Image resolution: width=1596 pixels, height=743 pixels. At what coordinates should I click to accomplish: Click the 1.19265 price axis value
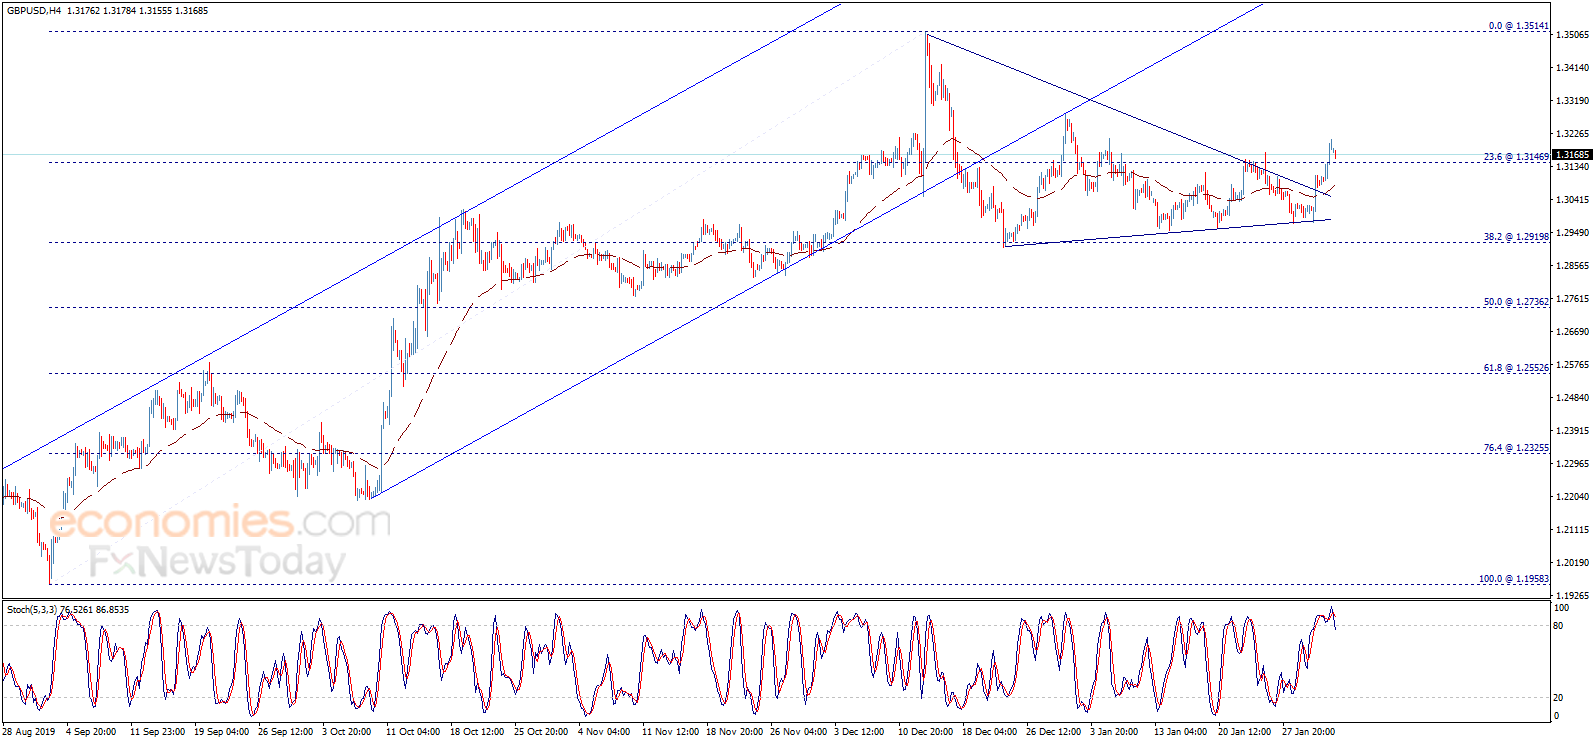1572,596
